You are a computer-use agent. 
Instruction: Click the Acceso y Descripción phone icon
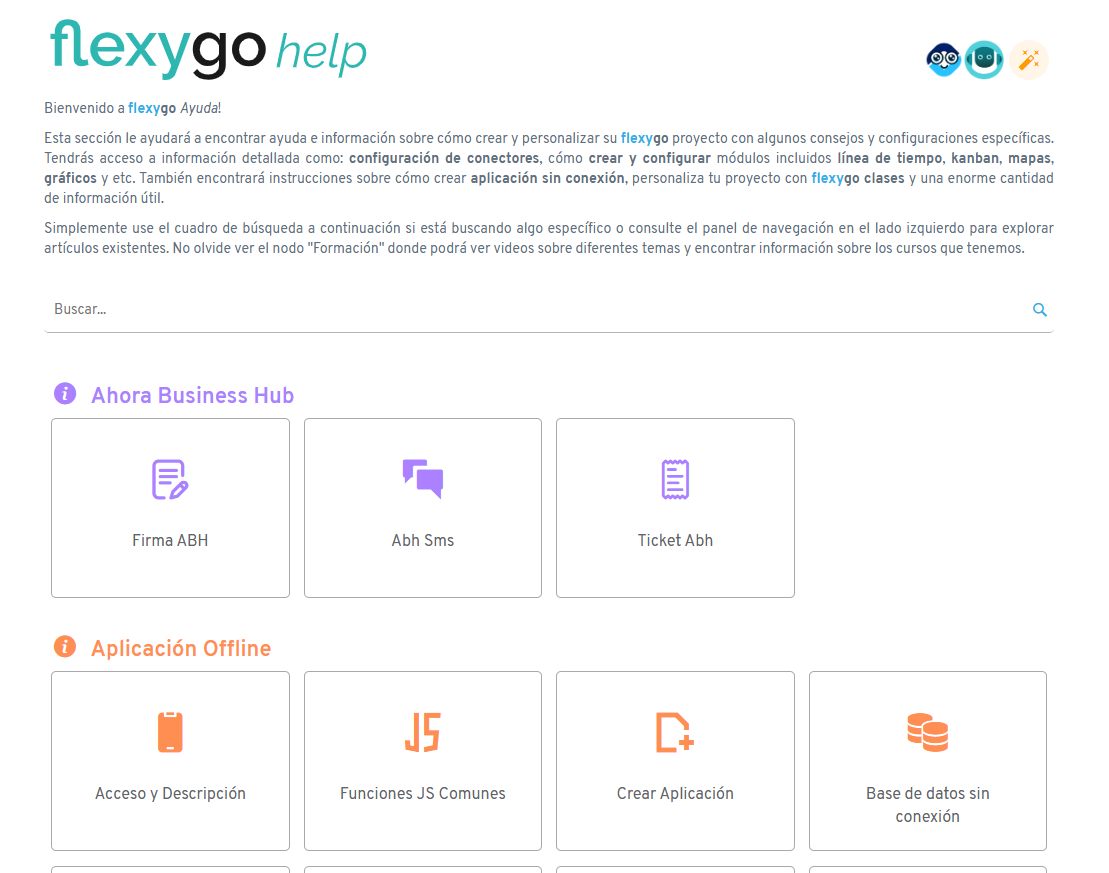[x=170, y=732]
